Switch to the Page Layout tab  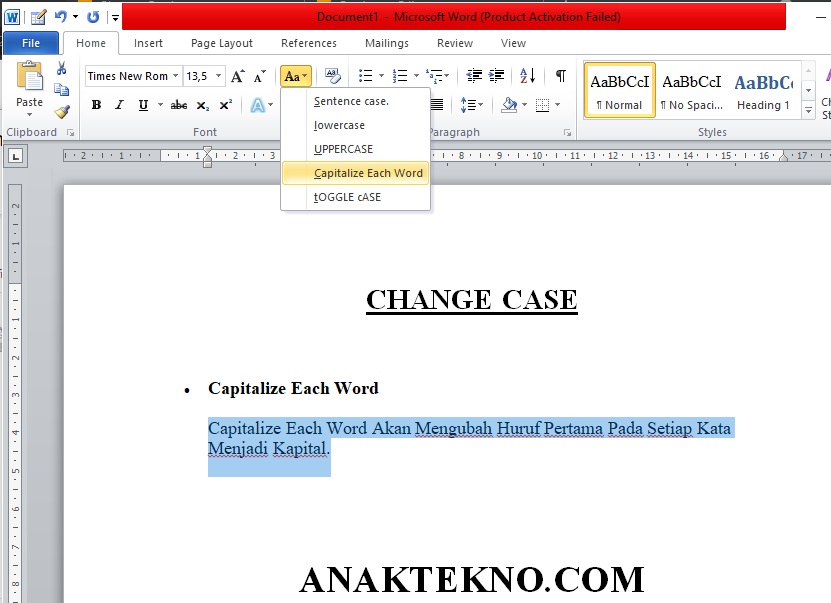click(x=222, y=43)
